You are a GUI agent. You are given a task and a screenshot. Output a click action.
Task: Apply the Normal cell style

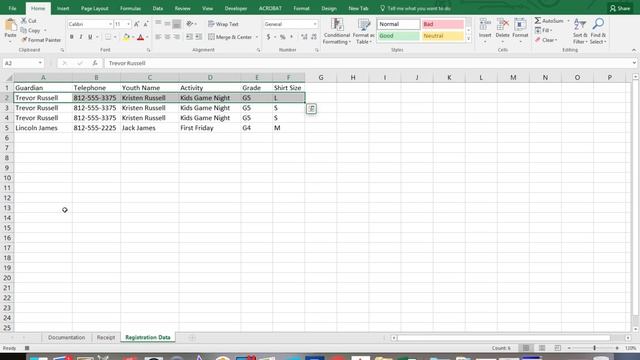point(398,24)
